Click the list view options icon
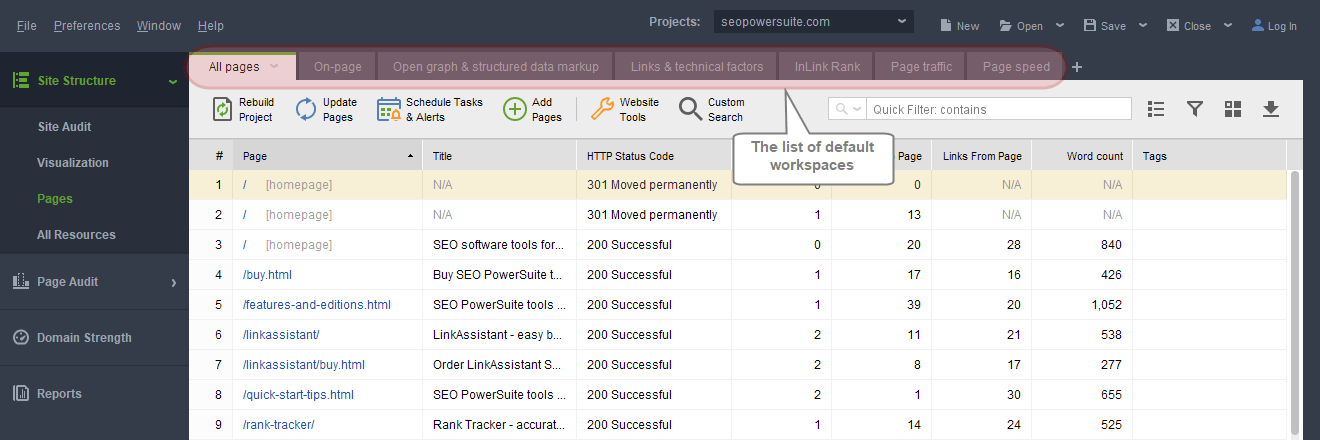 pyautogui.click(x=1156, y=109)
